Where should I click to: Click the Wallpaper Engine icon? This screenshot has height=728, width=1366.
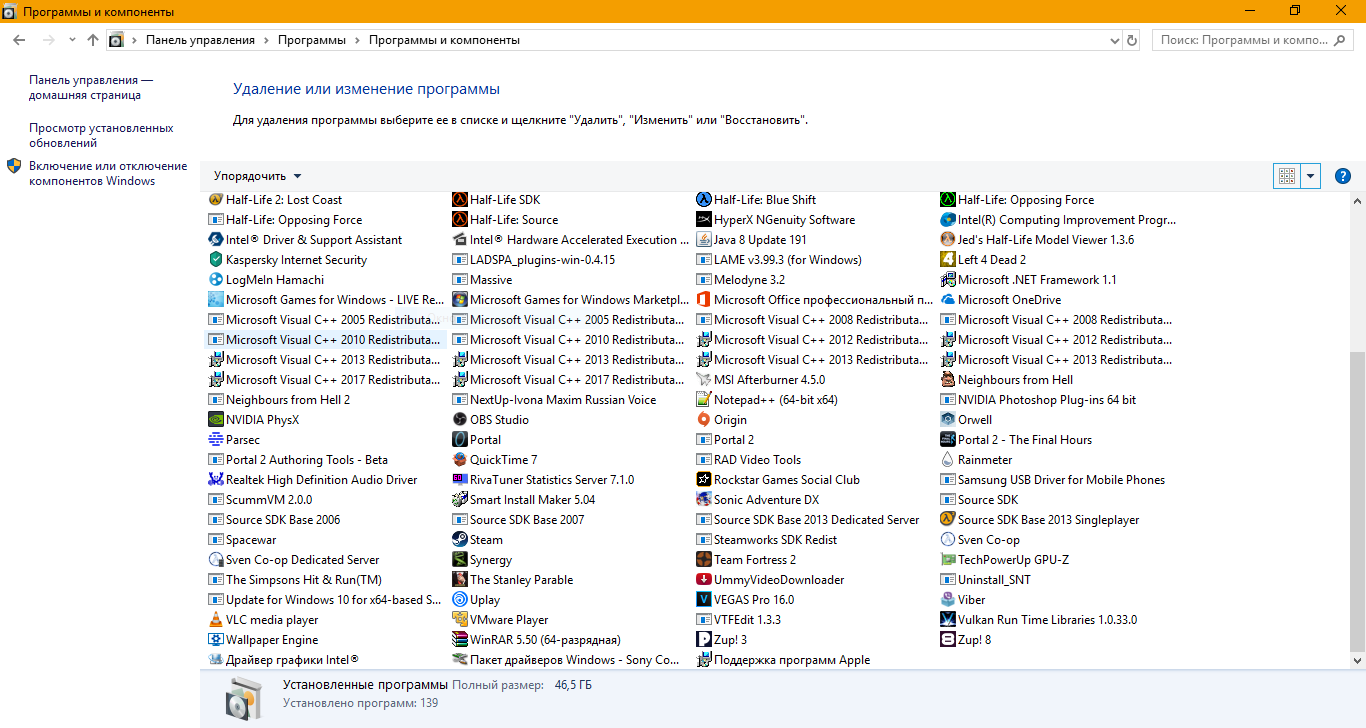pyautogui.click(x=215, y=640)
